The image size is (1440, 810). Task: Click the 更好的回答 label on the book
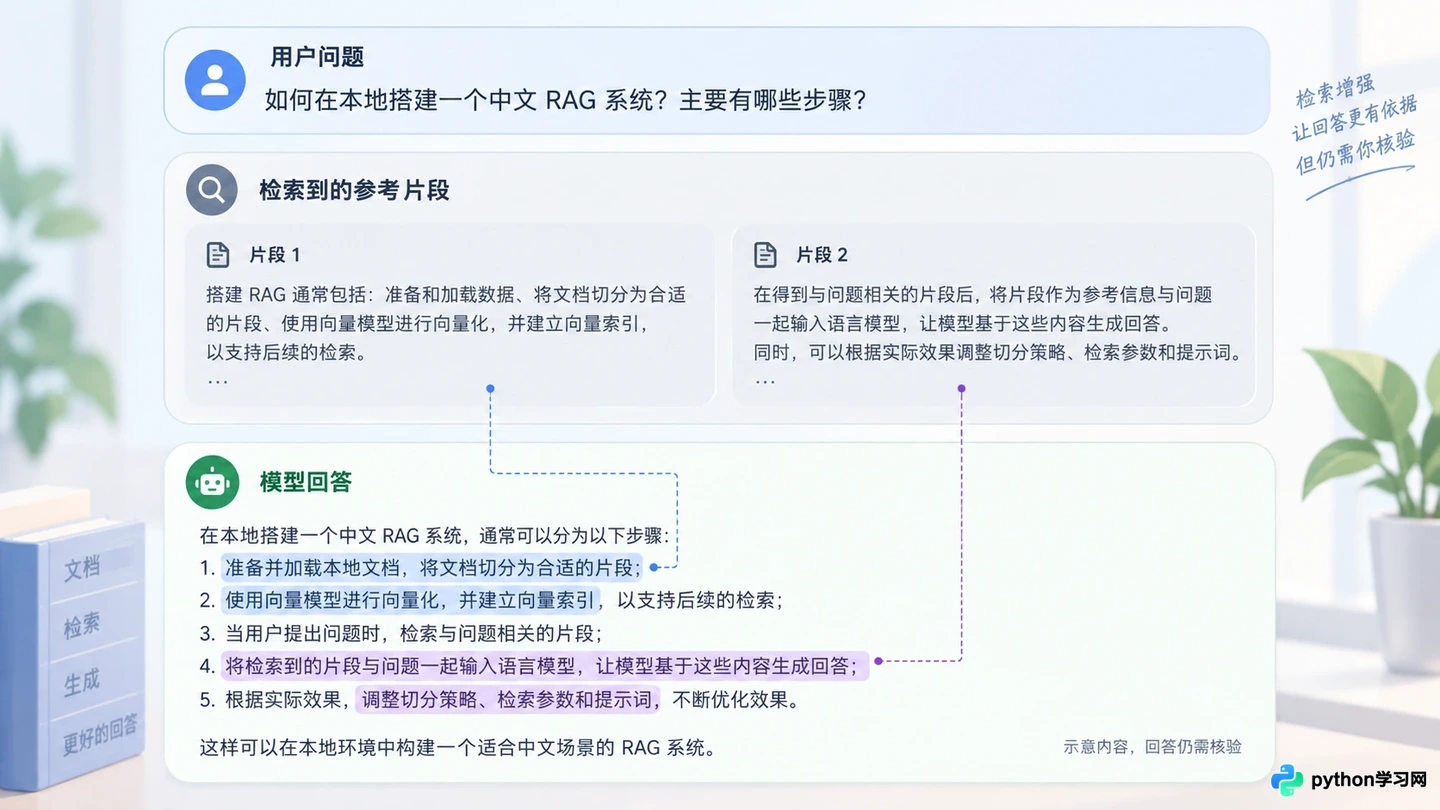(100, 733)
